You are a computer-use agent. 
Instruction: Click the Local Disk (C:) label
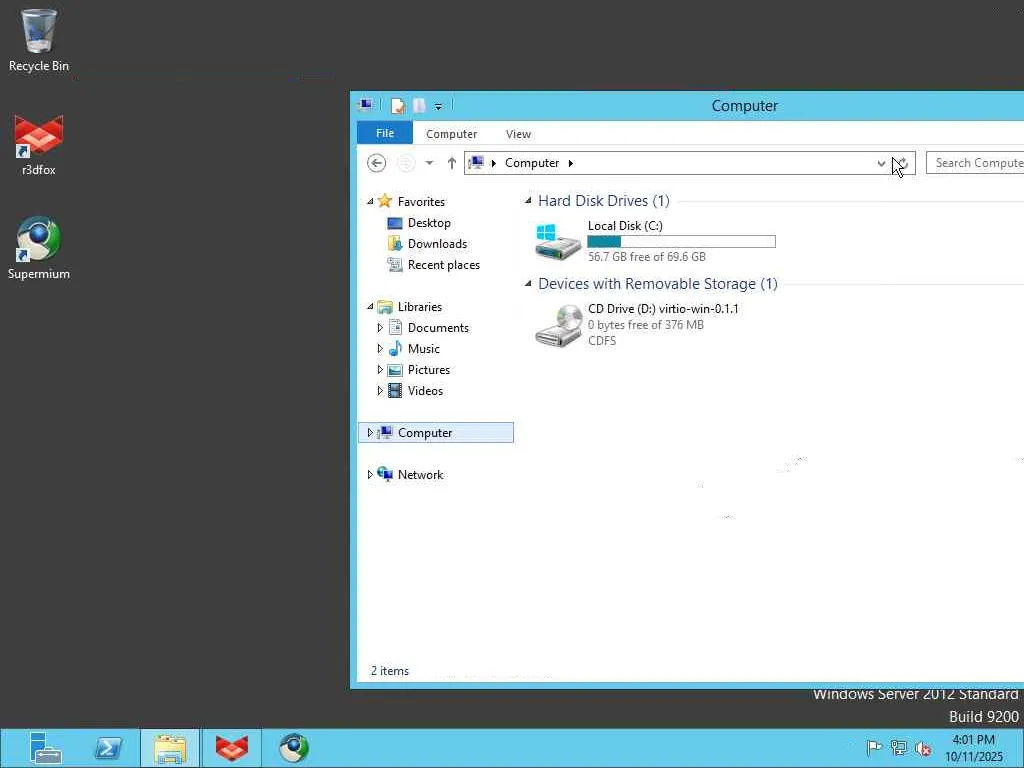point(625,226)
